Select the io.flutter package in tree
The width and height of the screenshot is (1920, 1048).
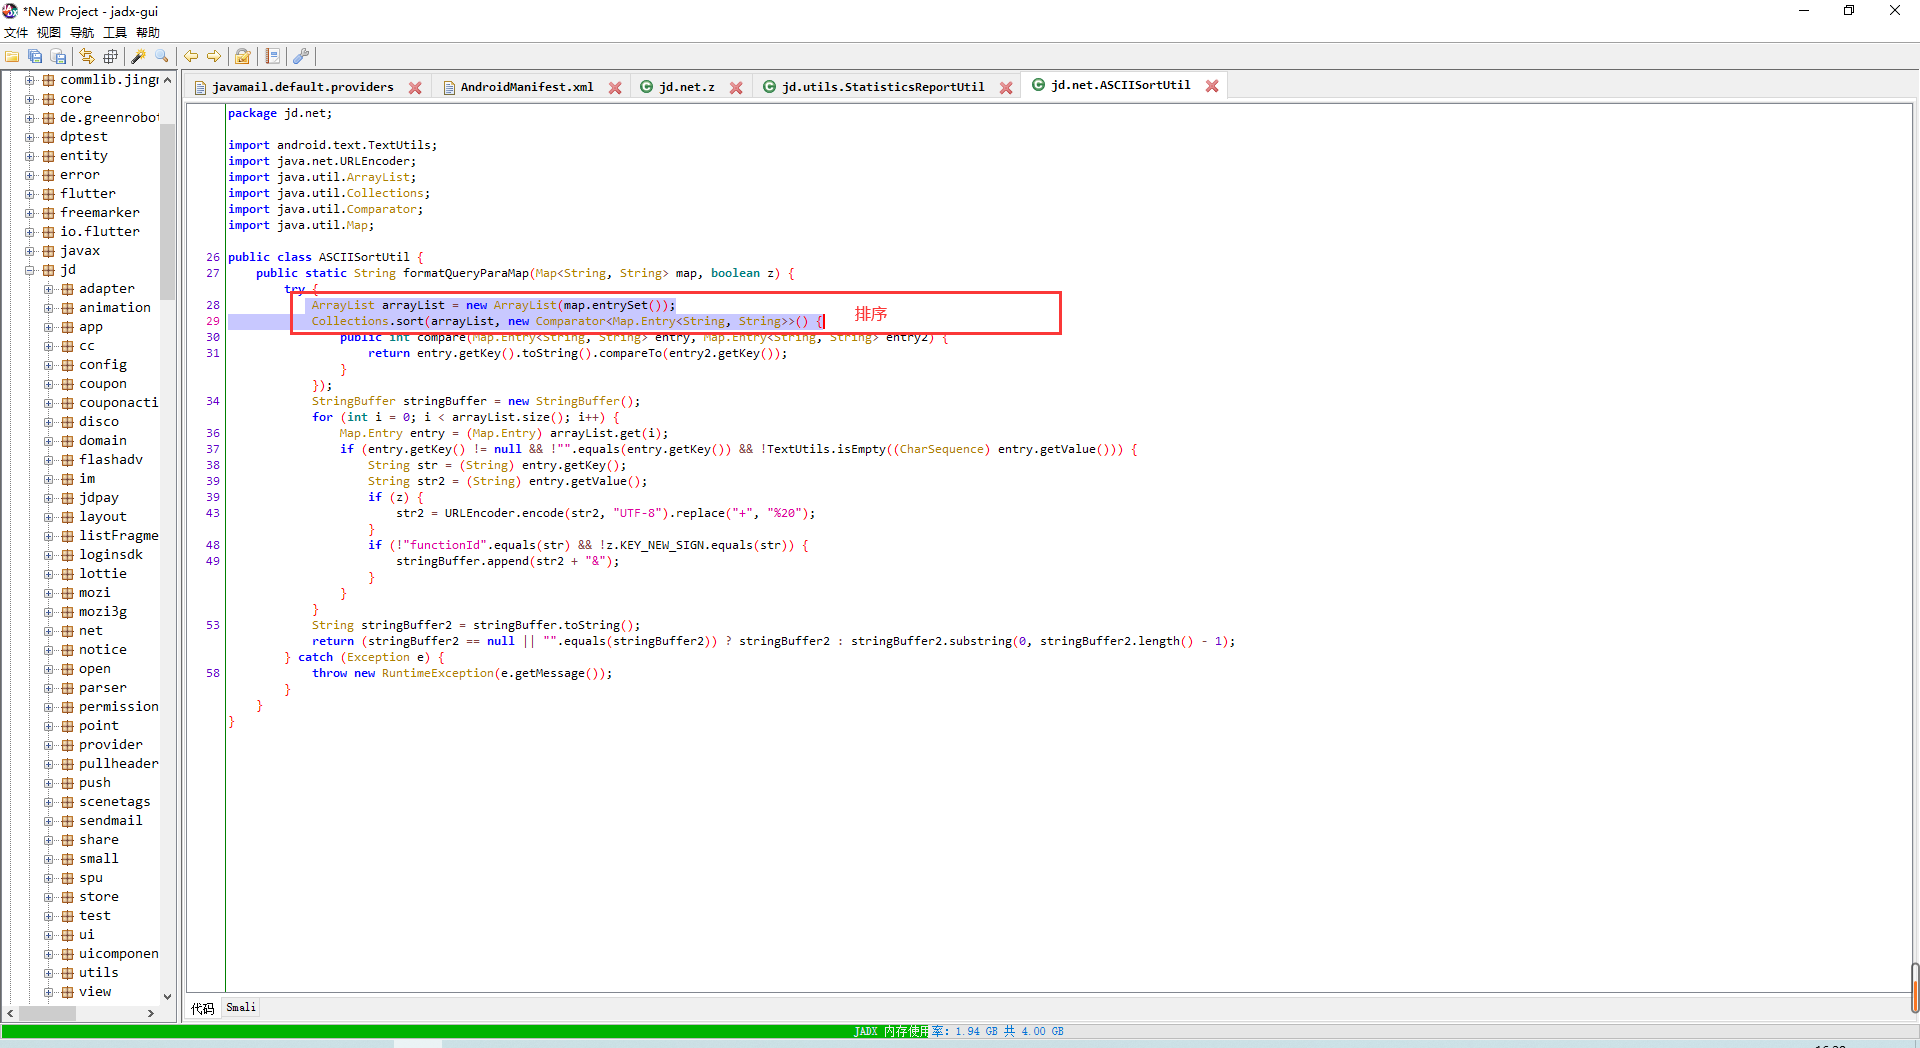pos(100,232)
